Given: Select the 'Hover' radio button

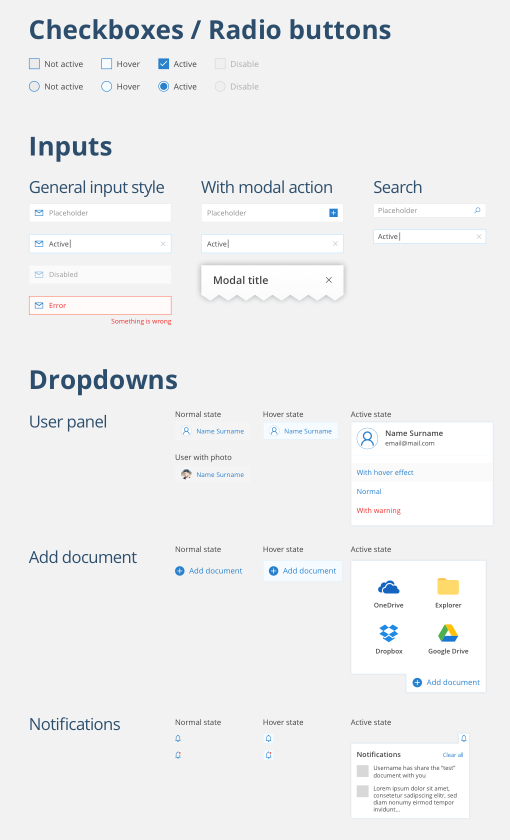Looking at the screenshot, I should point(107,86).
